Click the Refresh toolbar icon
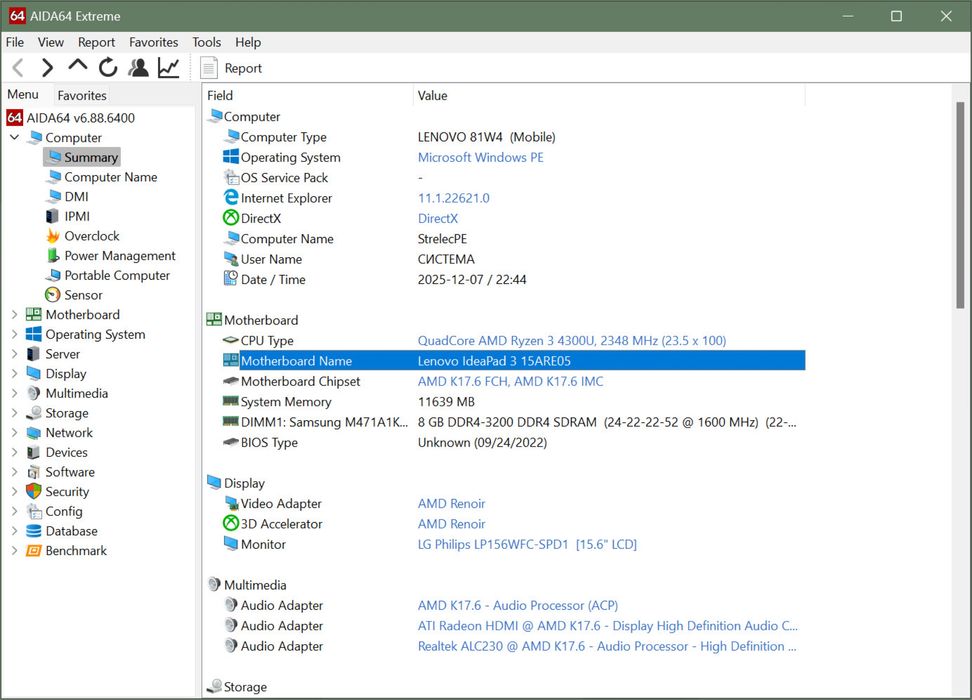The width and height of the screenshot is (972, 700). [108, 68]
